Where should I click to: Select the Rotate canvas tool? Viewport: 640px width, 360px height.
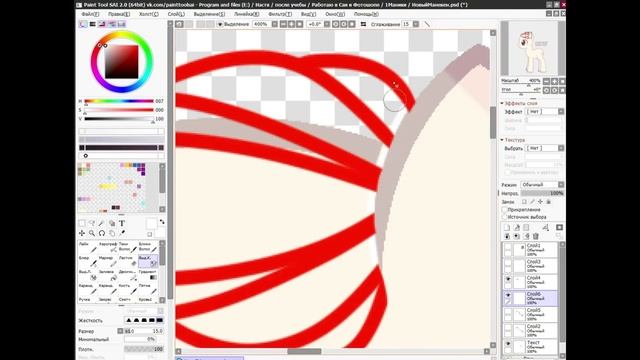tap(102, 233)
